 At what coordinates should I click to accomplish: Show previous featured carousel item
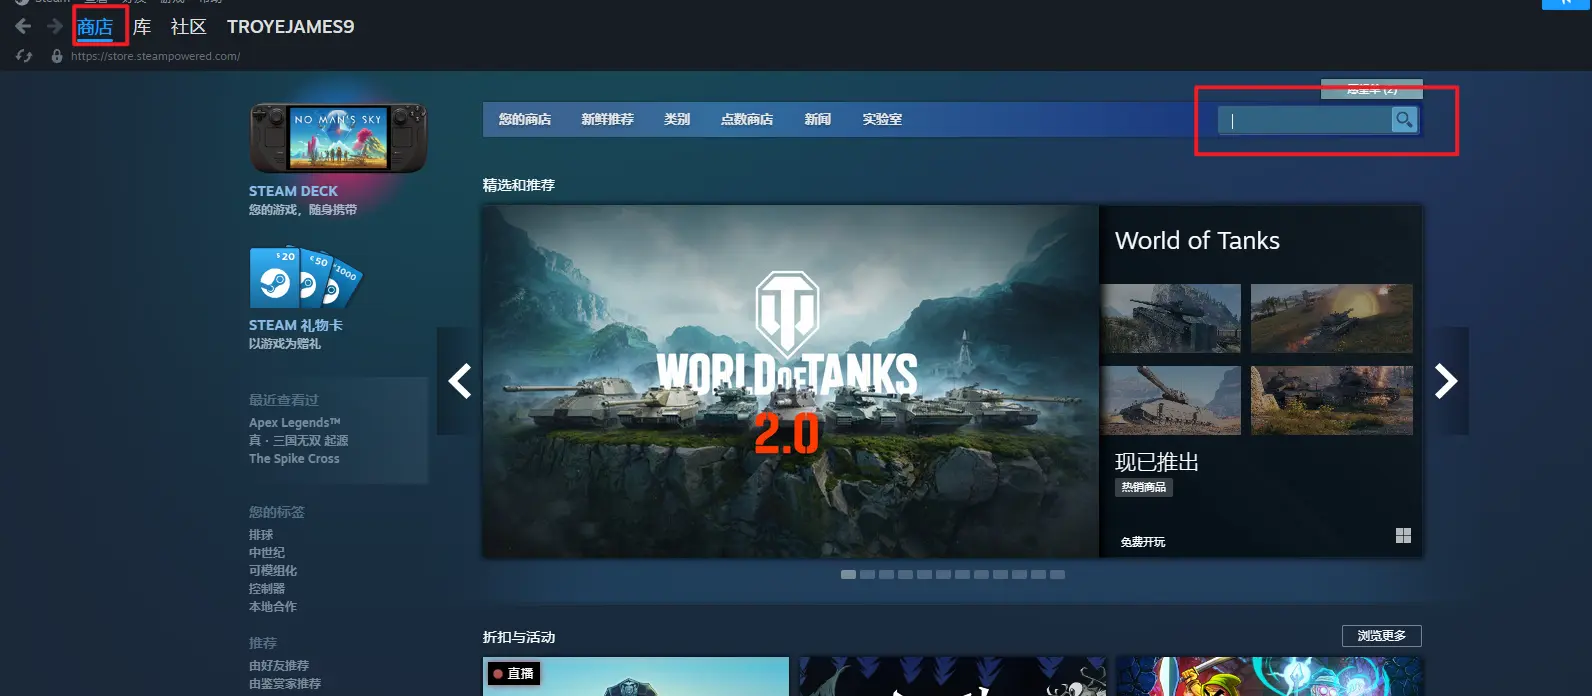click(459, 381)
